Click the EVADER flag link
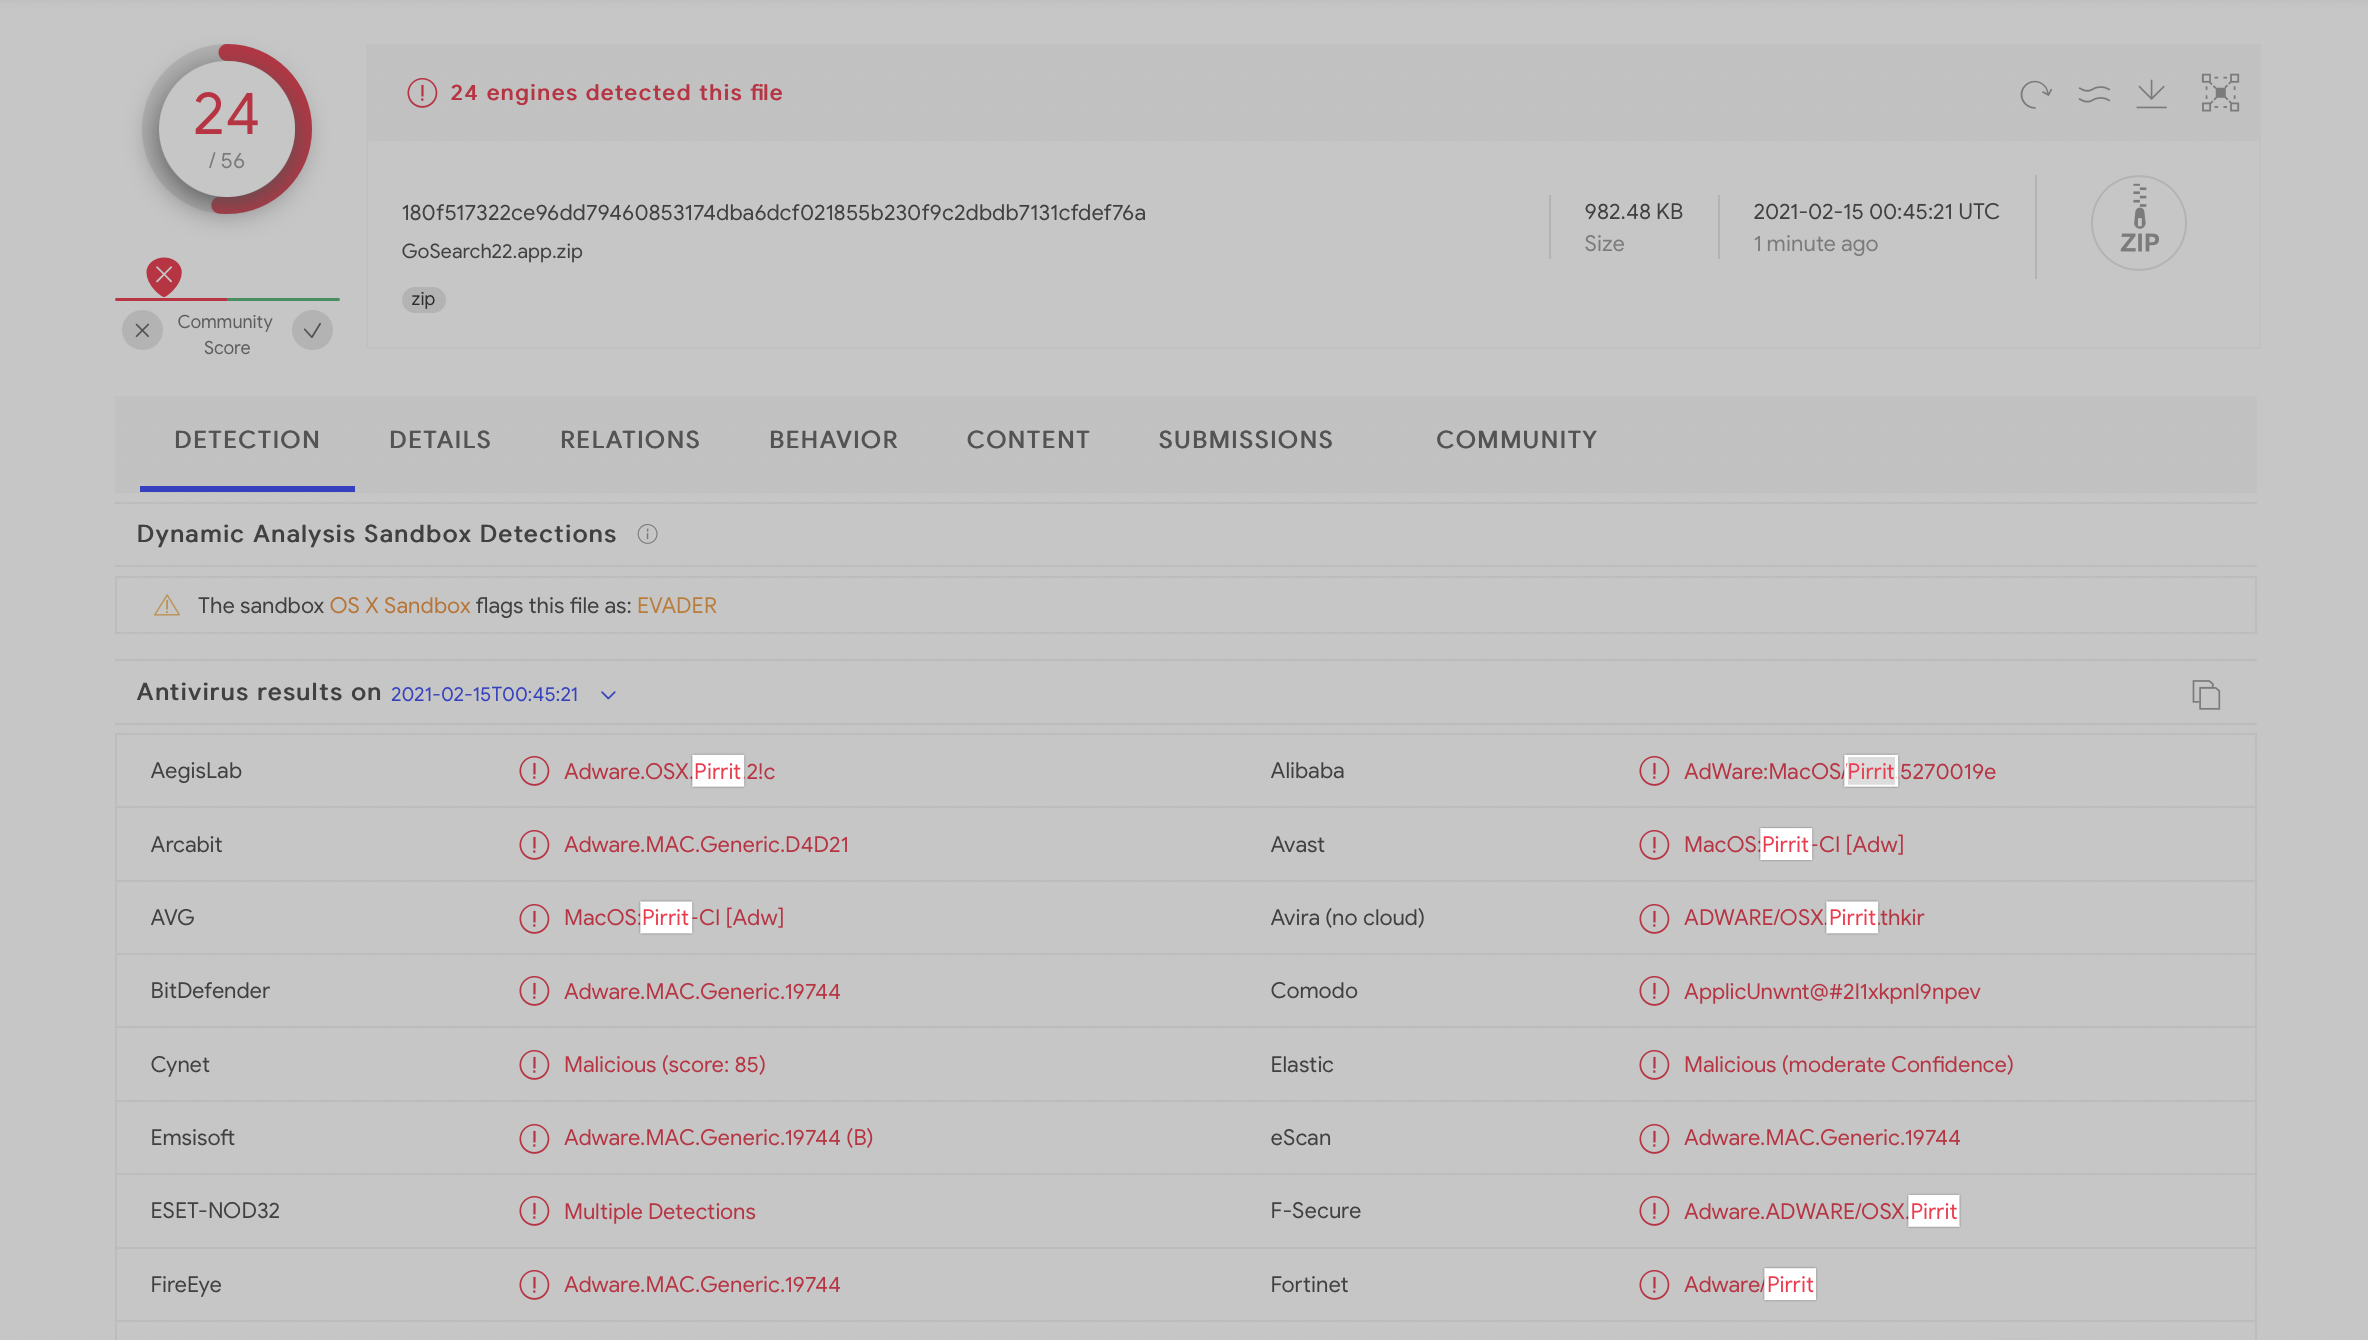Viewport: 2368px width, 1340px height. click(676, 606)
